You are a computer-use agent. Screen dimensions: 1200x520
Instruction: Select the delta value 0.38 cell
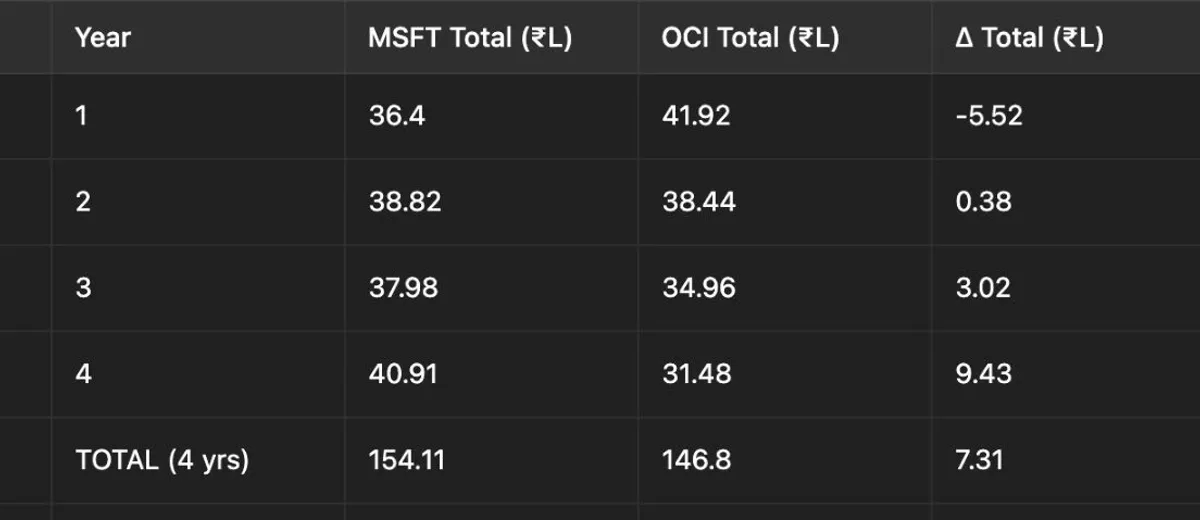(983, 202)
